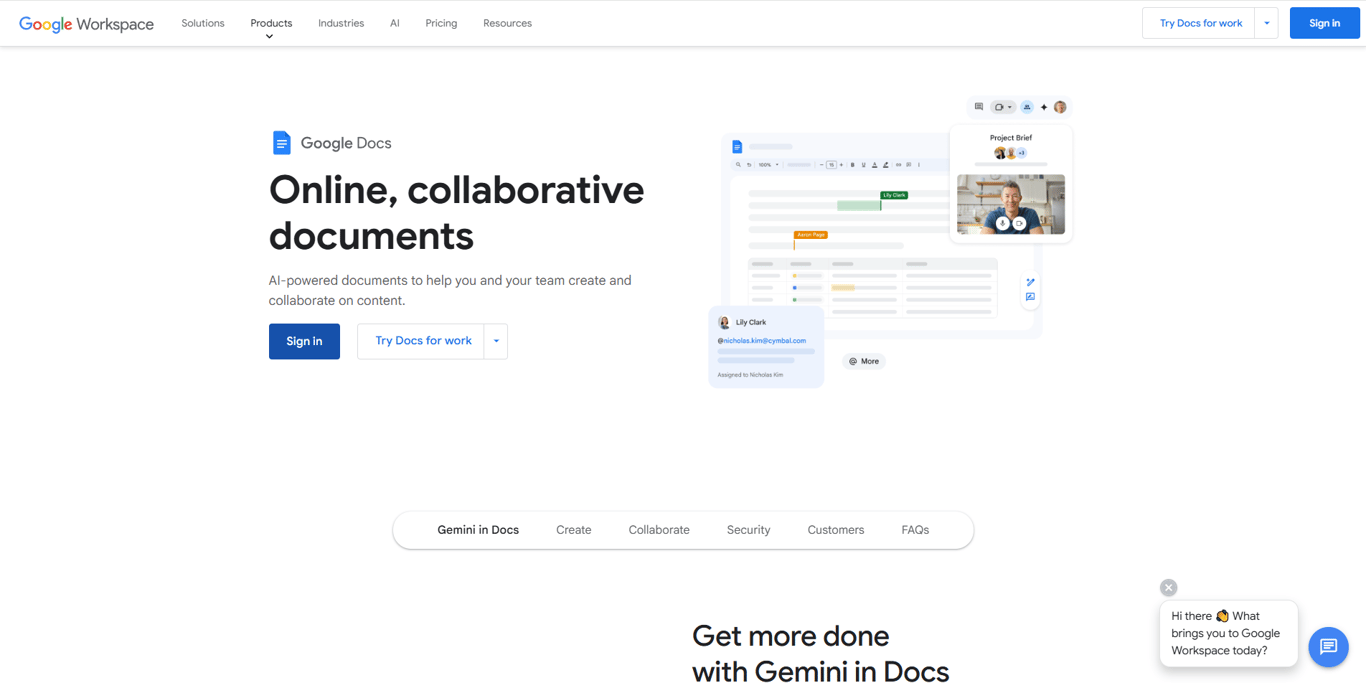Click the image suggestion icon below magic pen
Image resolution: width=1366 pixels, height=683 pixels.
pyautogui.click(x=1030, y=297)
